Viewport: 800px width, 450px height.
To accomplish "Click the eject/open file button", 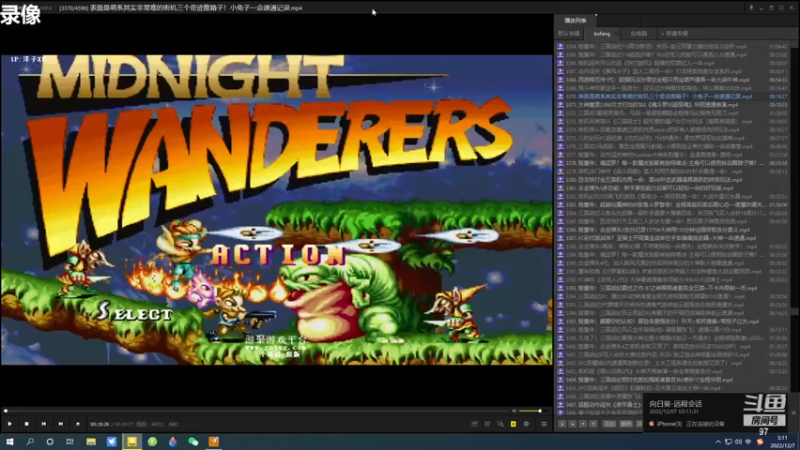I will [x=78, y=423].
